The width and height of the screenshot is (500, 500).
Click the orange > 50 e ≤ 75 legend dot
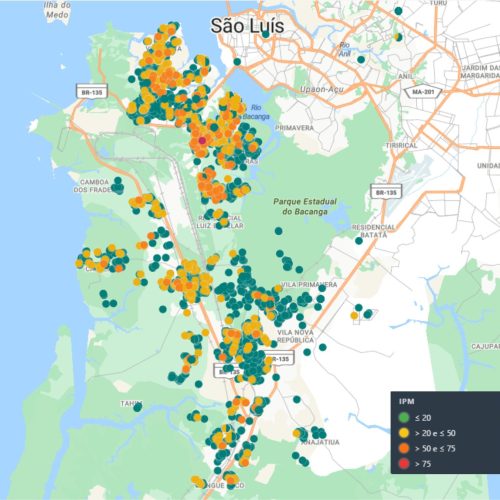[x=404, y=448]
